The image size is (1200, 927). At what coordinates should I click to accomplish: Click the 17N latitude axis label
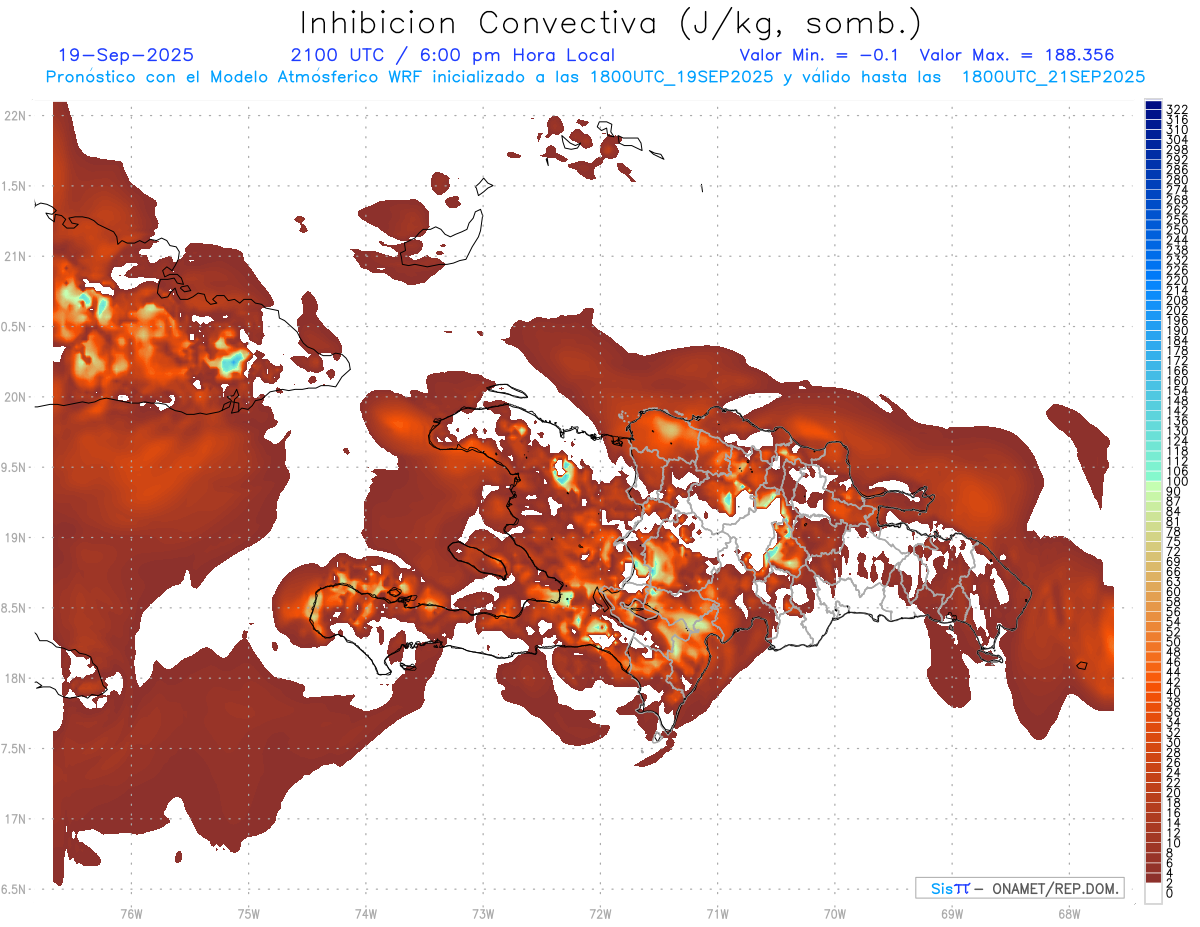pos(15,819)
